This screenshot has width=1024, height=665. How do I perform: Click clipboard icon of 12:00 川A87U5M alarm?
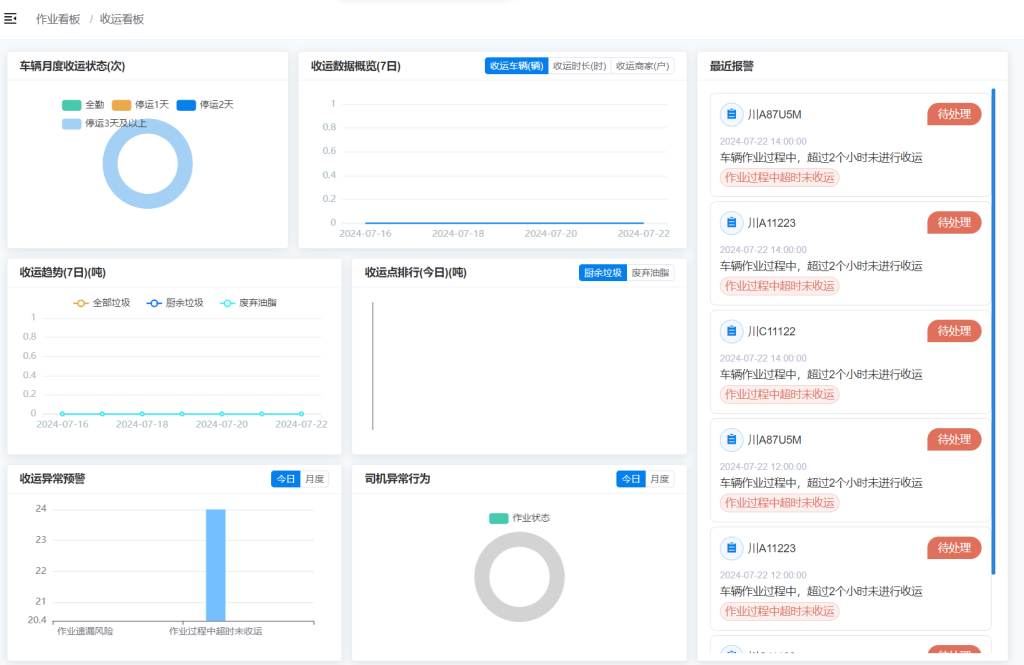click(x=731, y=440)
